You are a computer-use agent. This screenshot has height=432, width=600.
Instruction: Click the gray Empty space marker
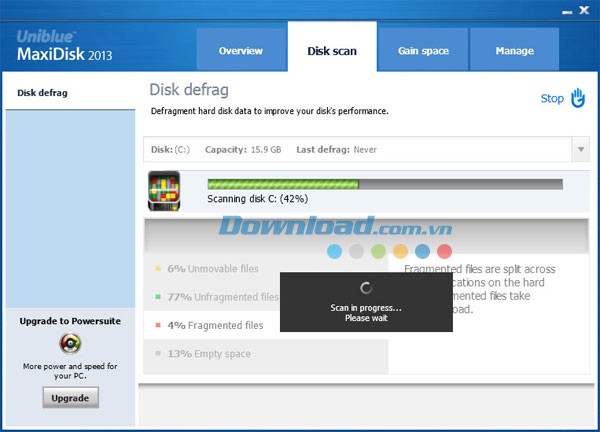158,354
